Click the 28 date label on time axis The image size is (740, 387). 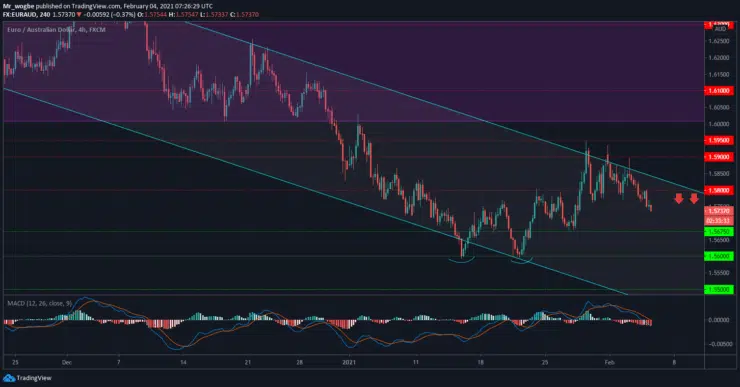(299, 362)
